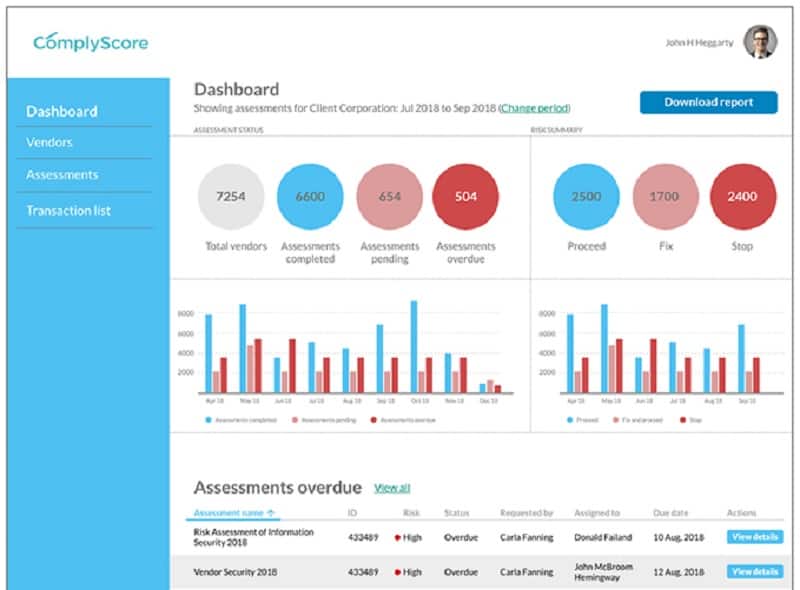The image size is (800, 590).
Task: Toggle Assessments completed legend in left chart
Action: (x=241, y=420)
